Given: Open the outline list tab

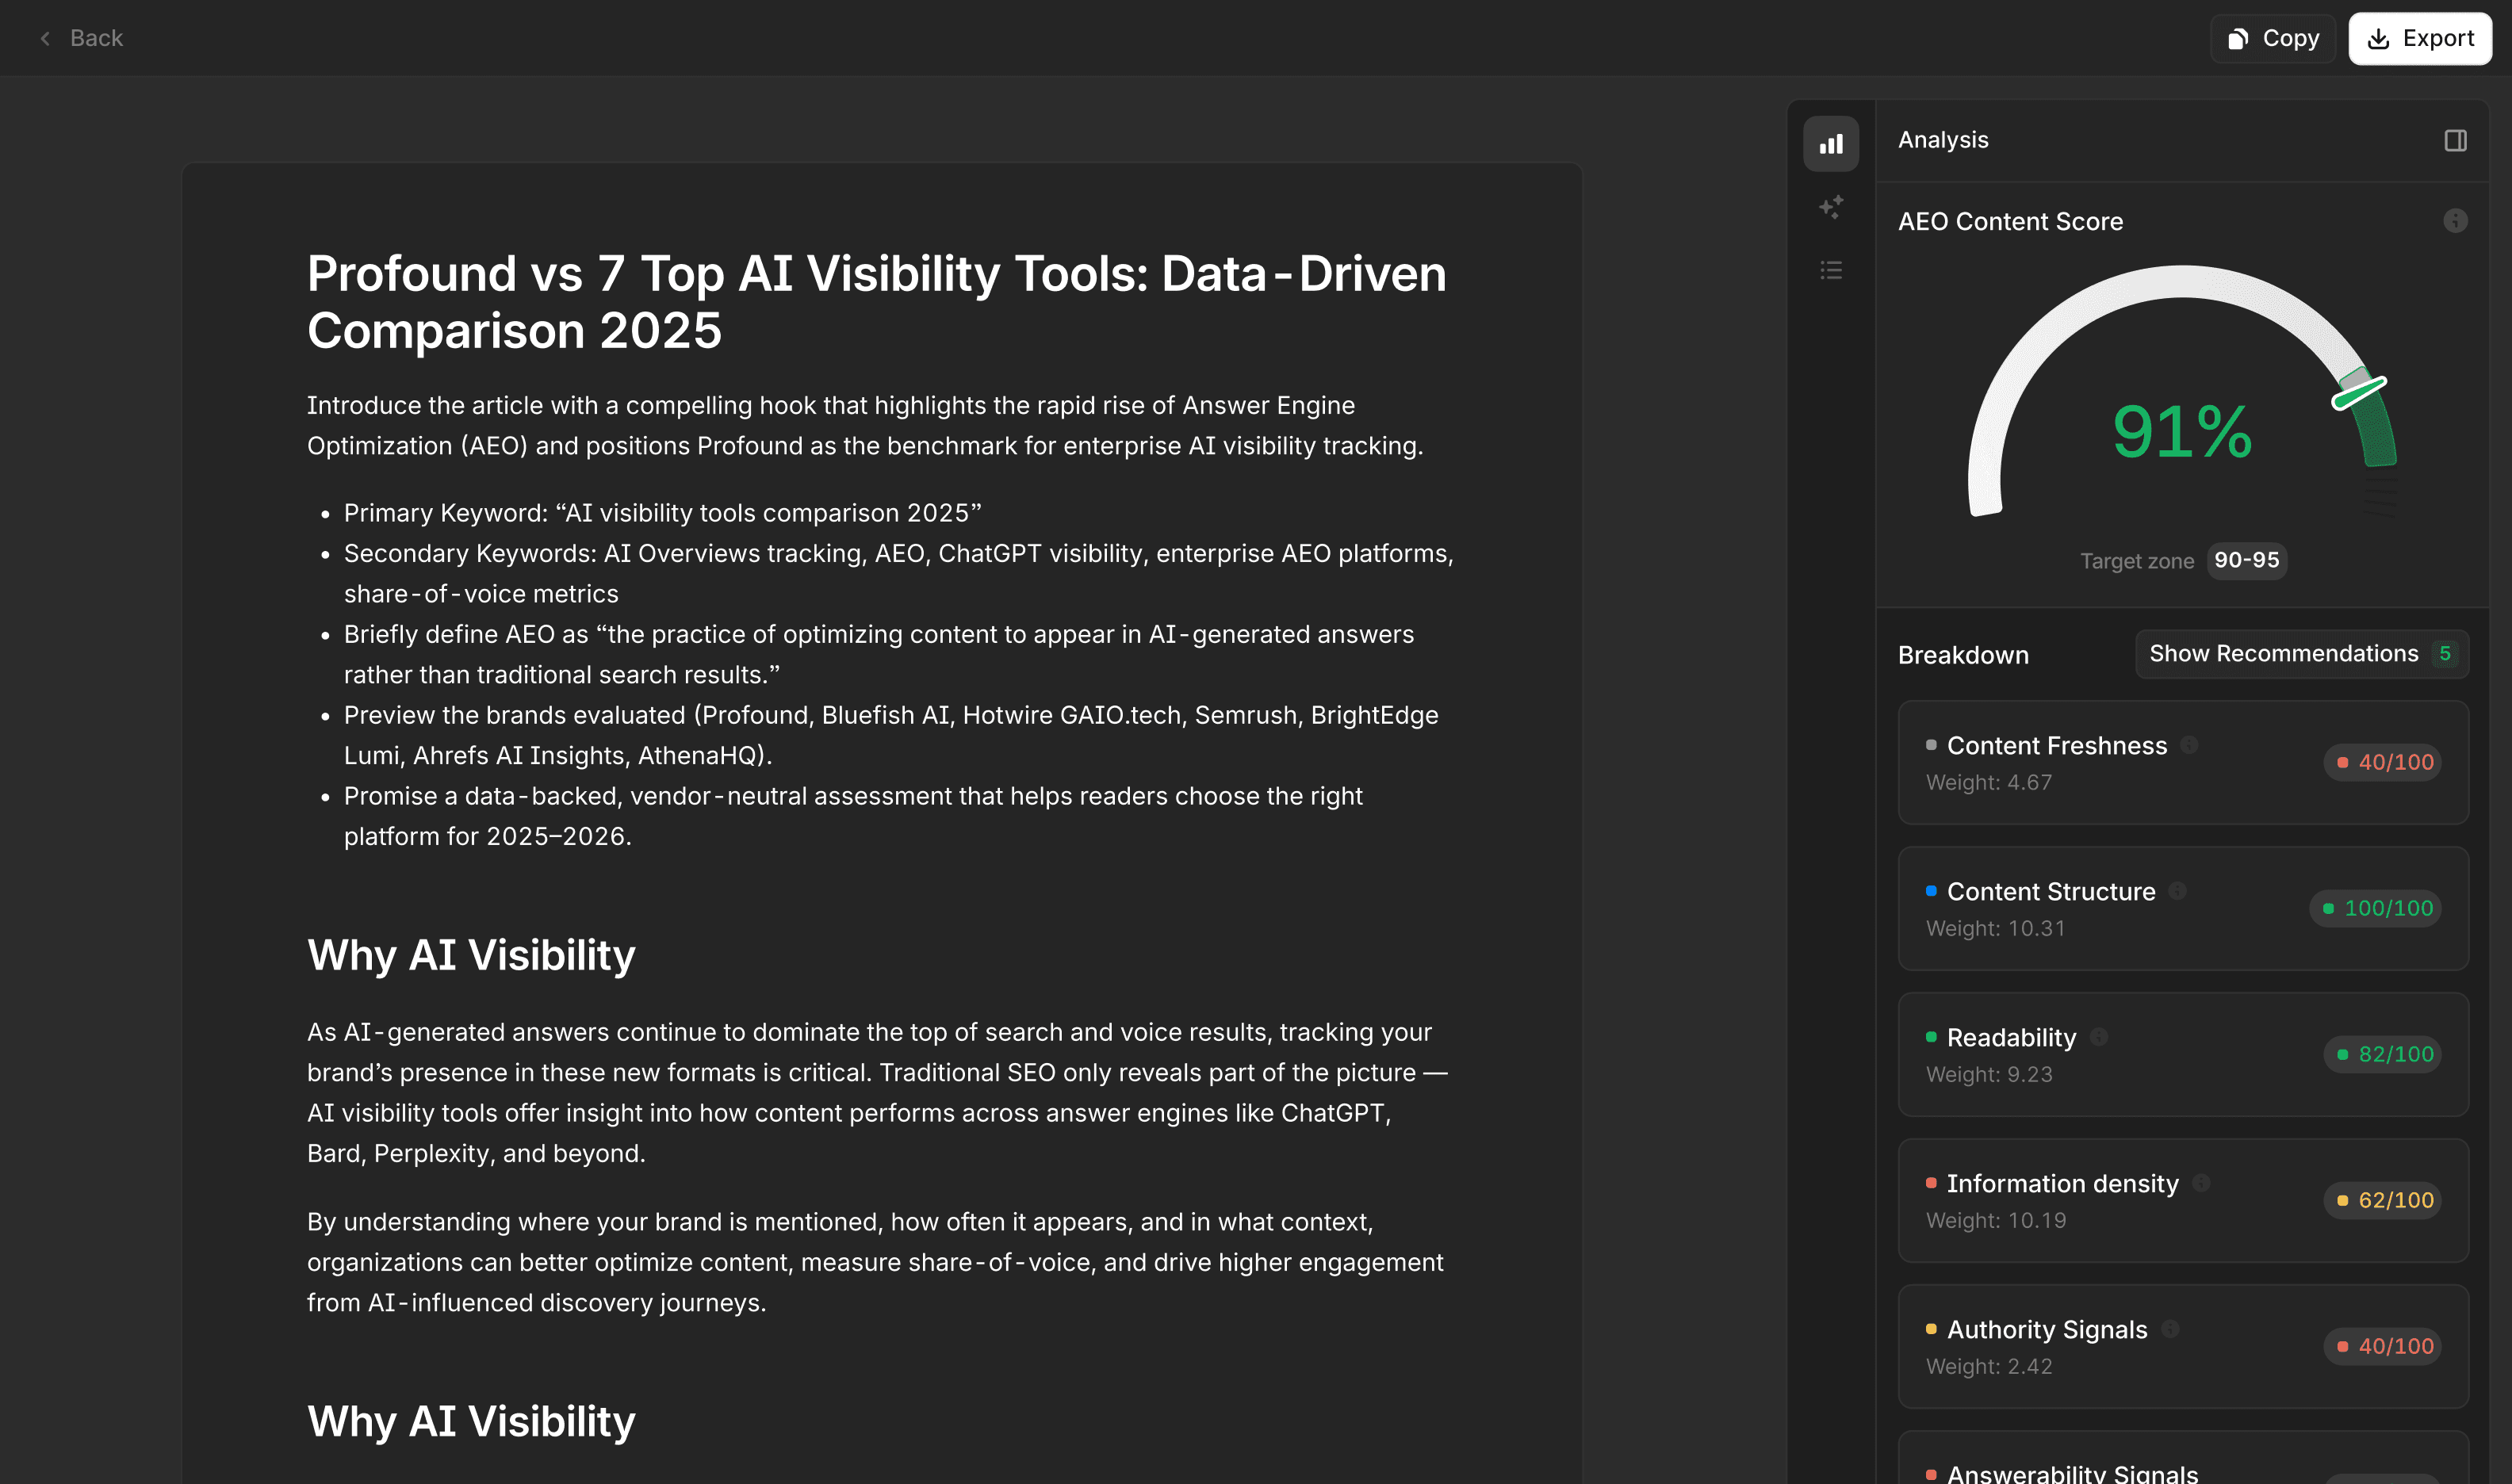Looking at the screenshot, I should 1830,270.
